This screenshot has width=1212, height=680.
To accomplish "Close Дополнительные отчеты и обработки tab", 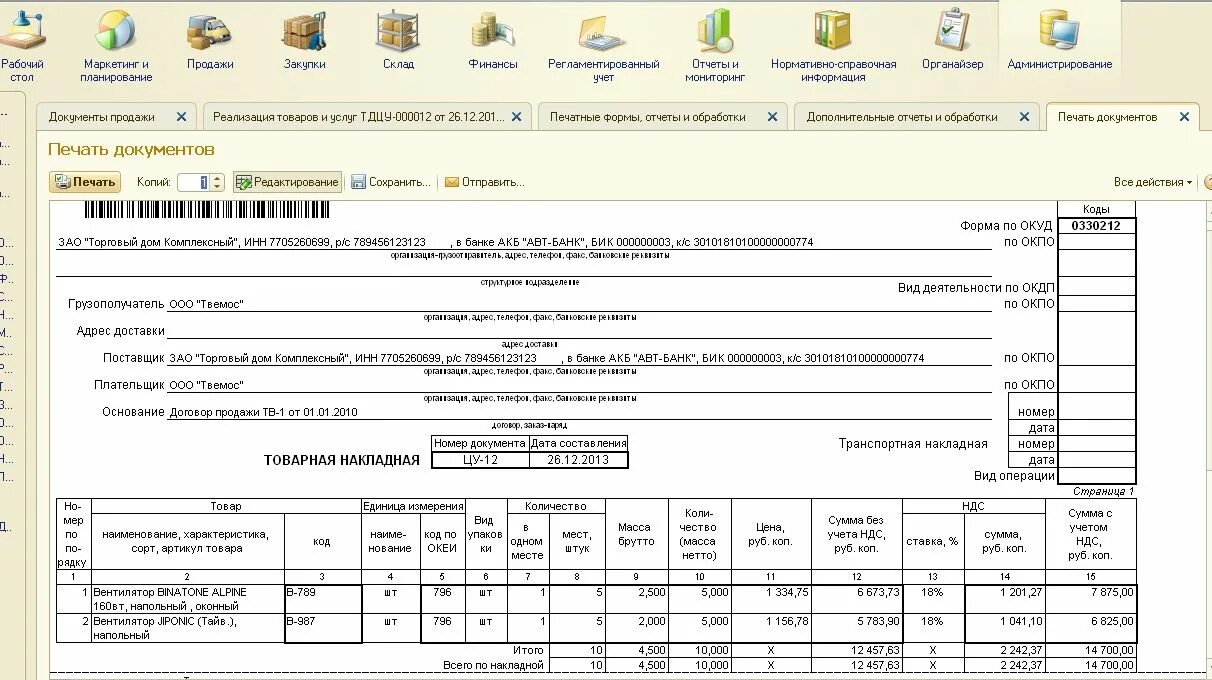I will [x=1025, y=117].
